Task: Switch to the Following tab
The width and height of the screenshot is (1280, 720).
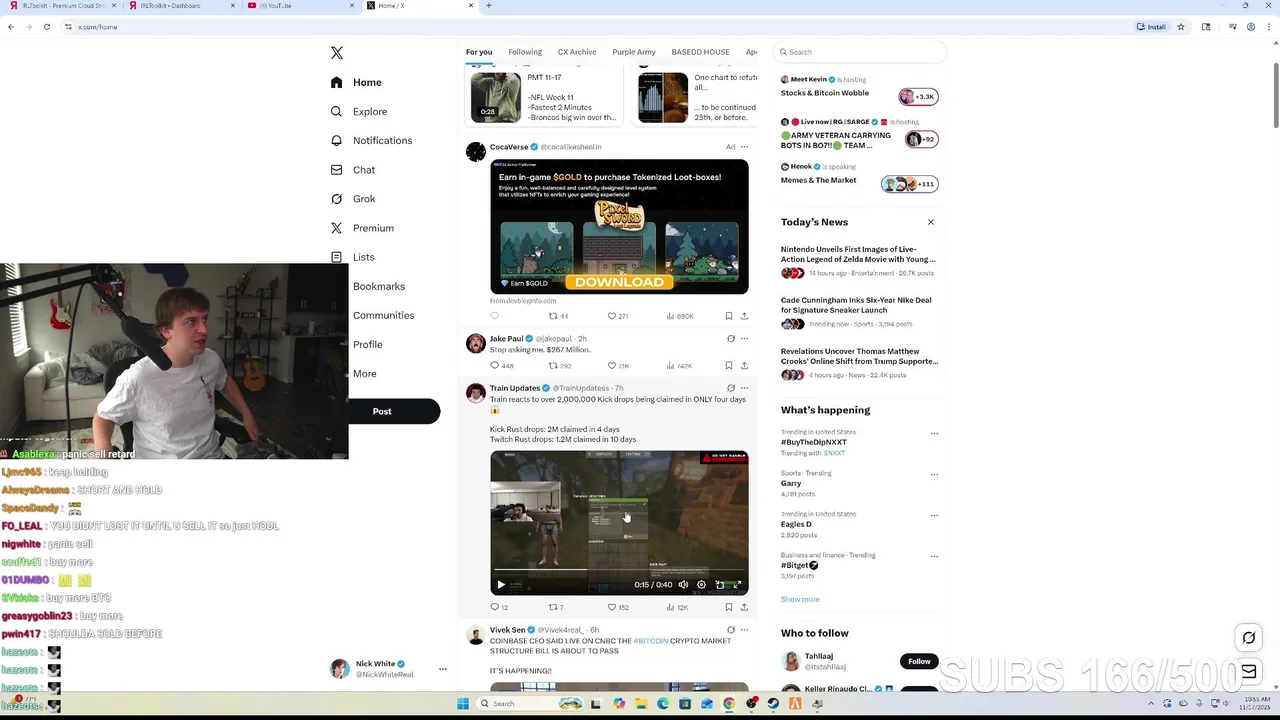Action: pyautogui.click(x=525, y=52)
